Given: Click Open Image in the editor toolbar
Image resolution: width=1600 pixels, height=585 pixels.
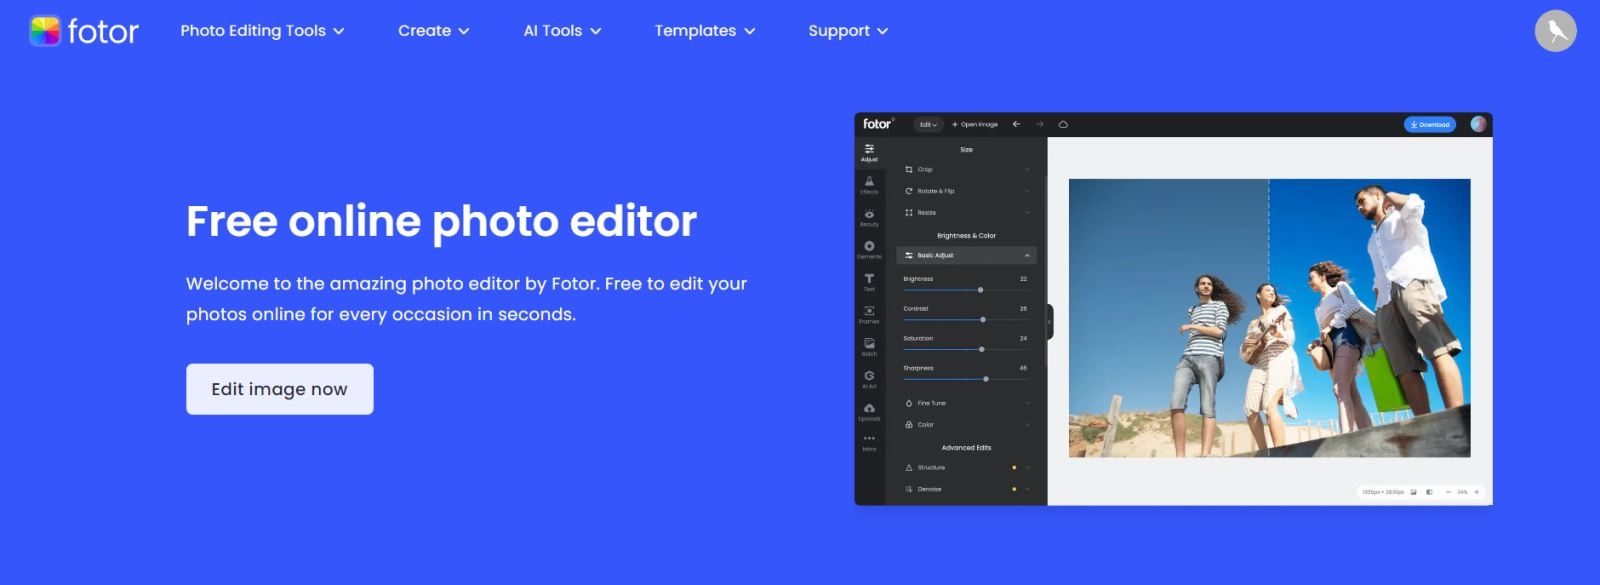Looking at the screenshot, I should click(975, 125).
